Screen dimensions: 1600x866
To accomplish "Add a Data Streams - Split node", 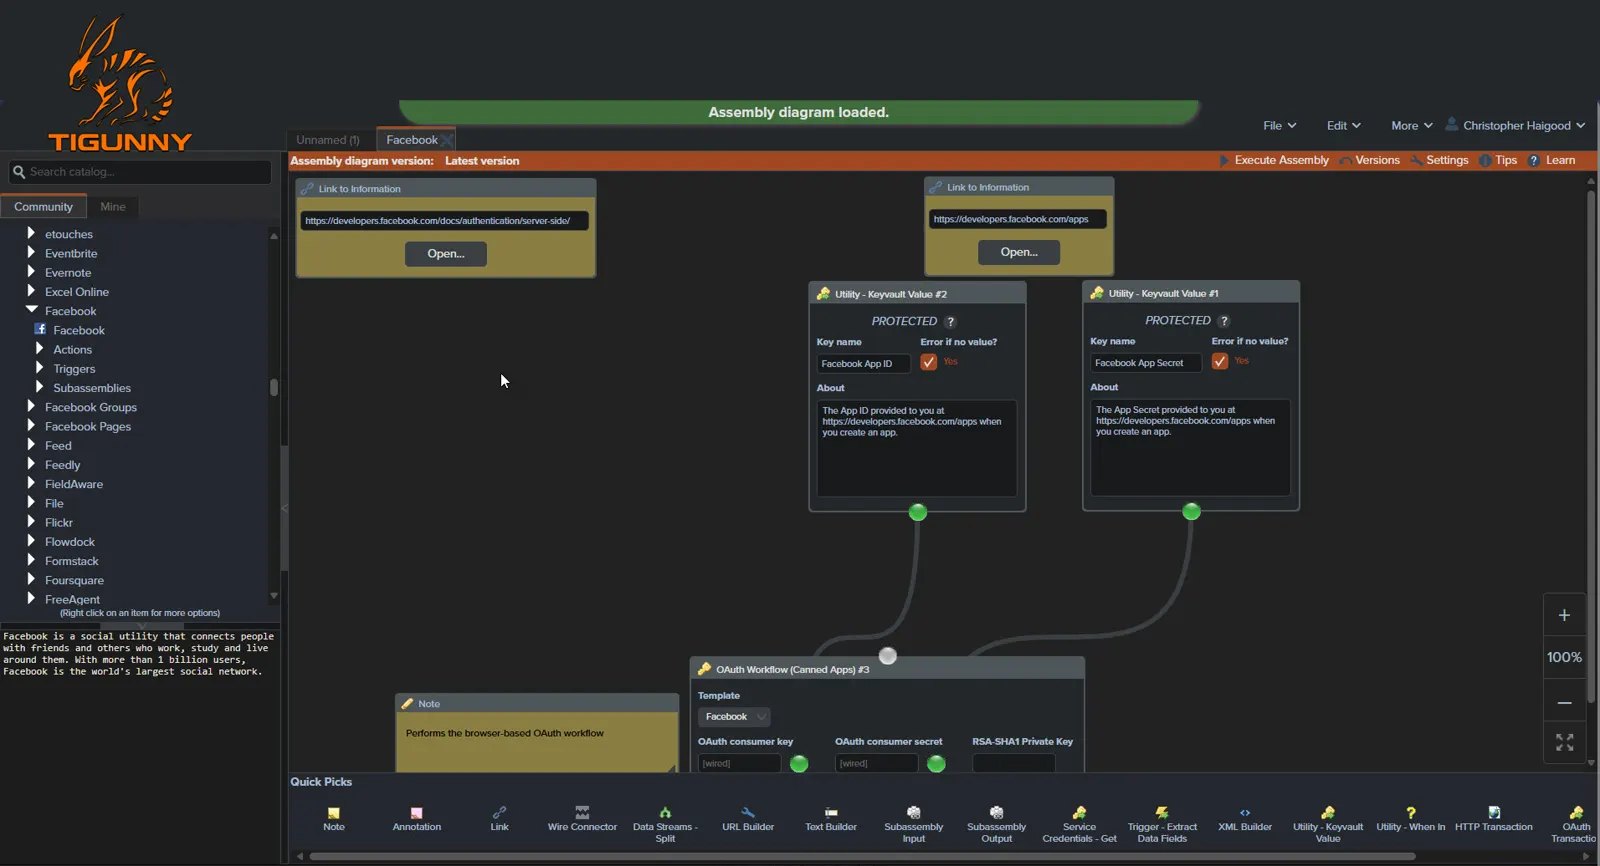I will pyautogui.click(x=665, y=825).
